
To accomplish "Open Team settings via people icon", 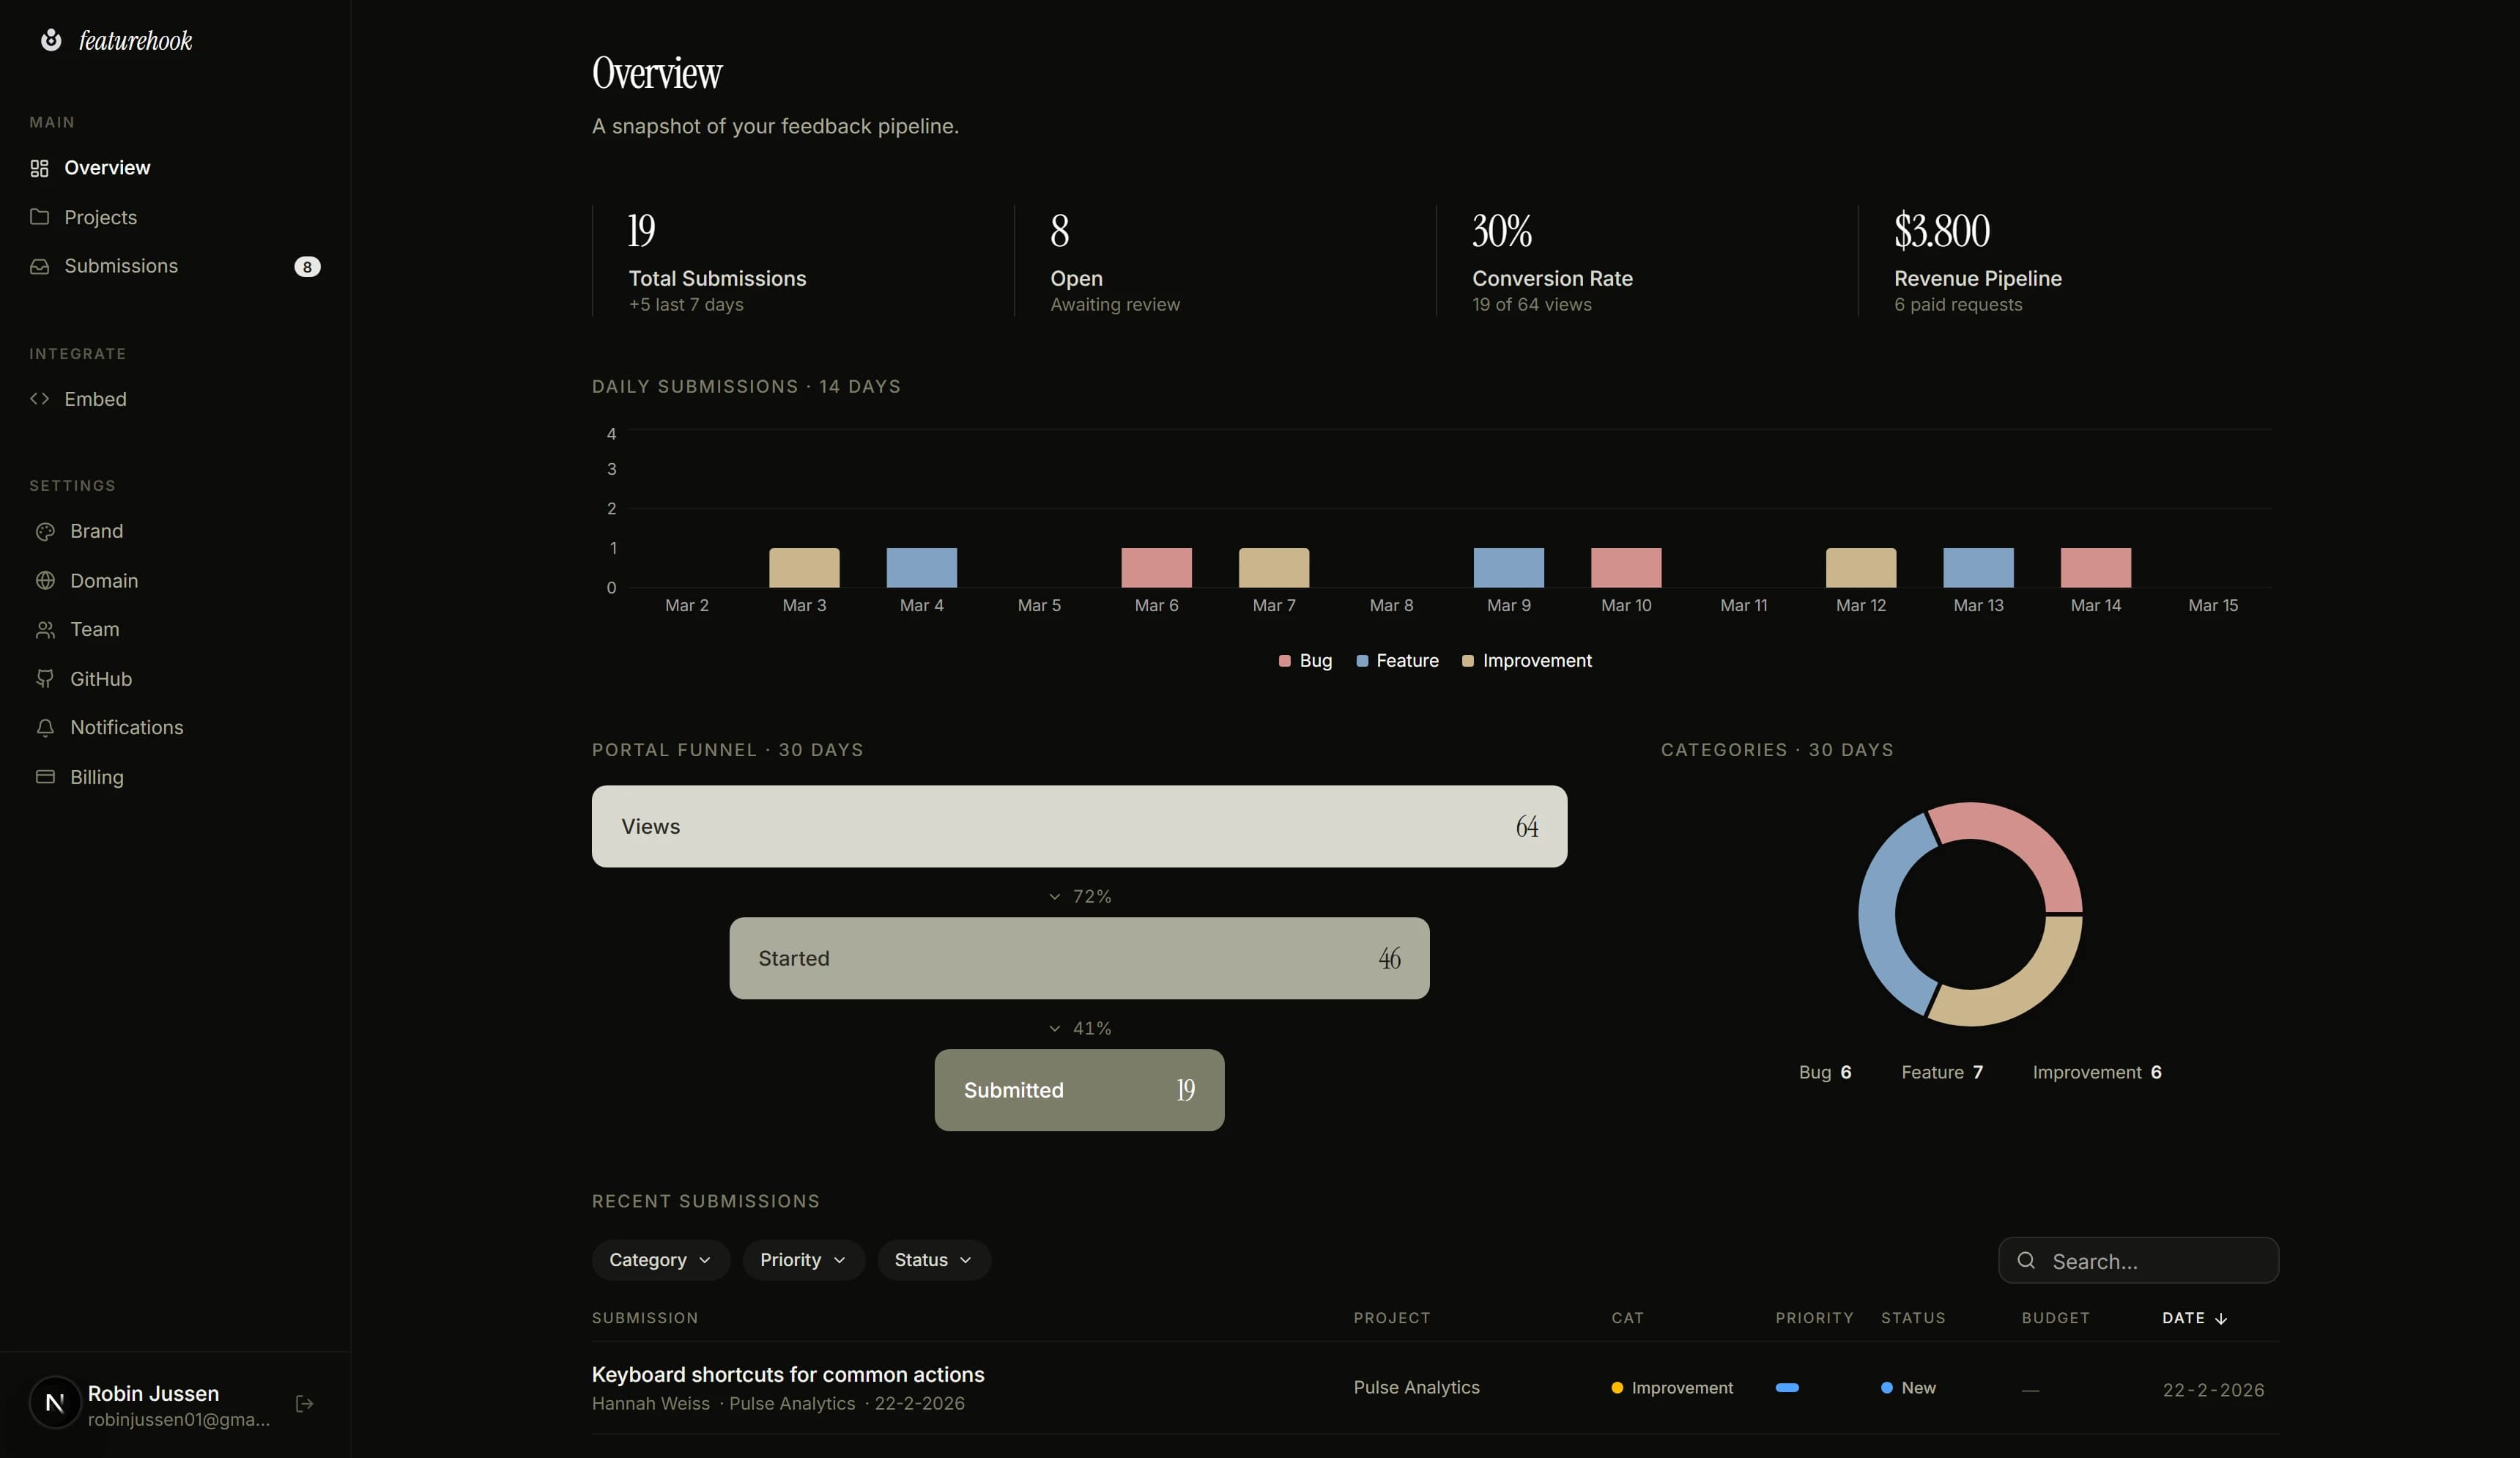I will [45, 629].
